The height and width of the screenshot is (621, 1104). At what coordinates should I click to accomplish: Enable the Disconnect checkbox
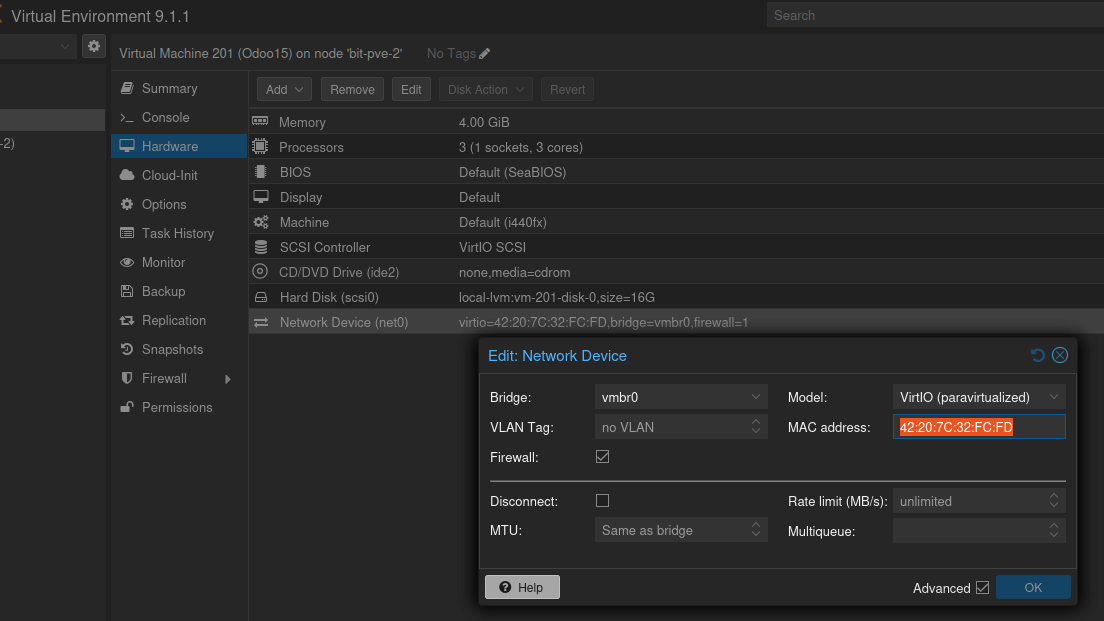click(x=602, y=501)
